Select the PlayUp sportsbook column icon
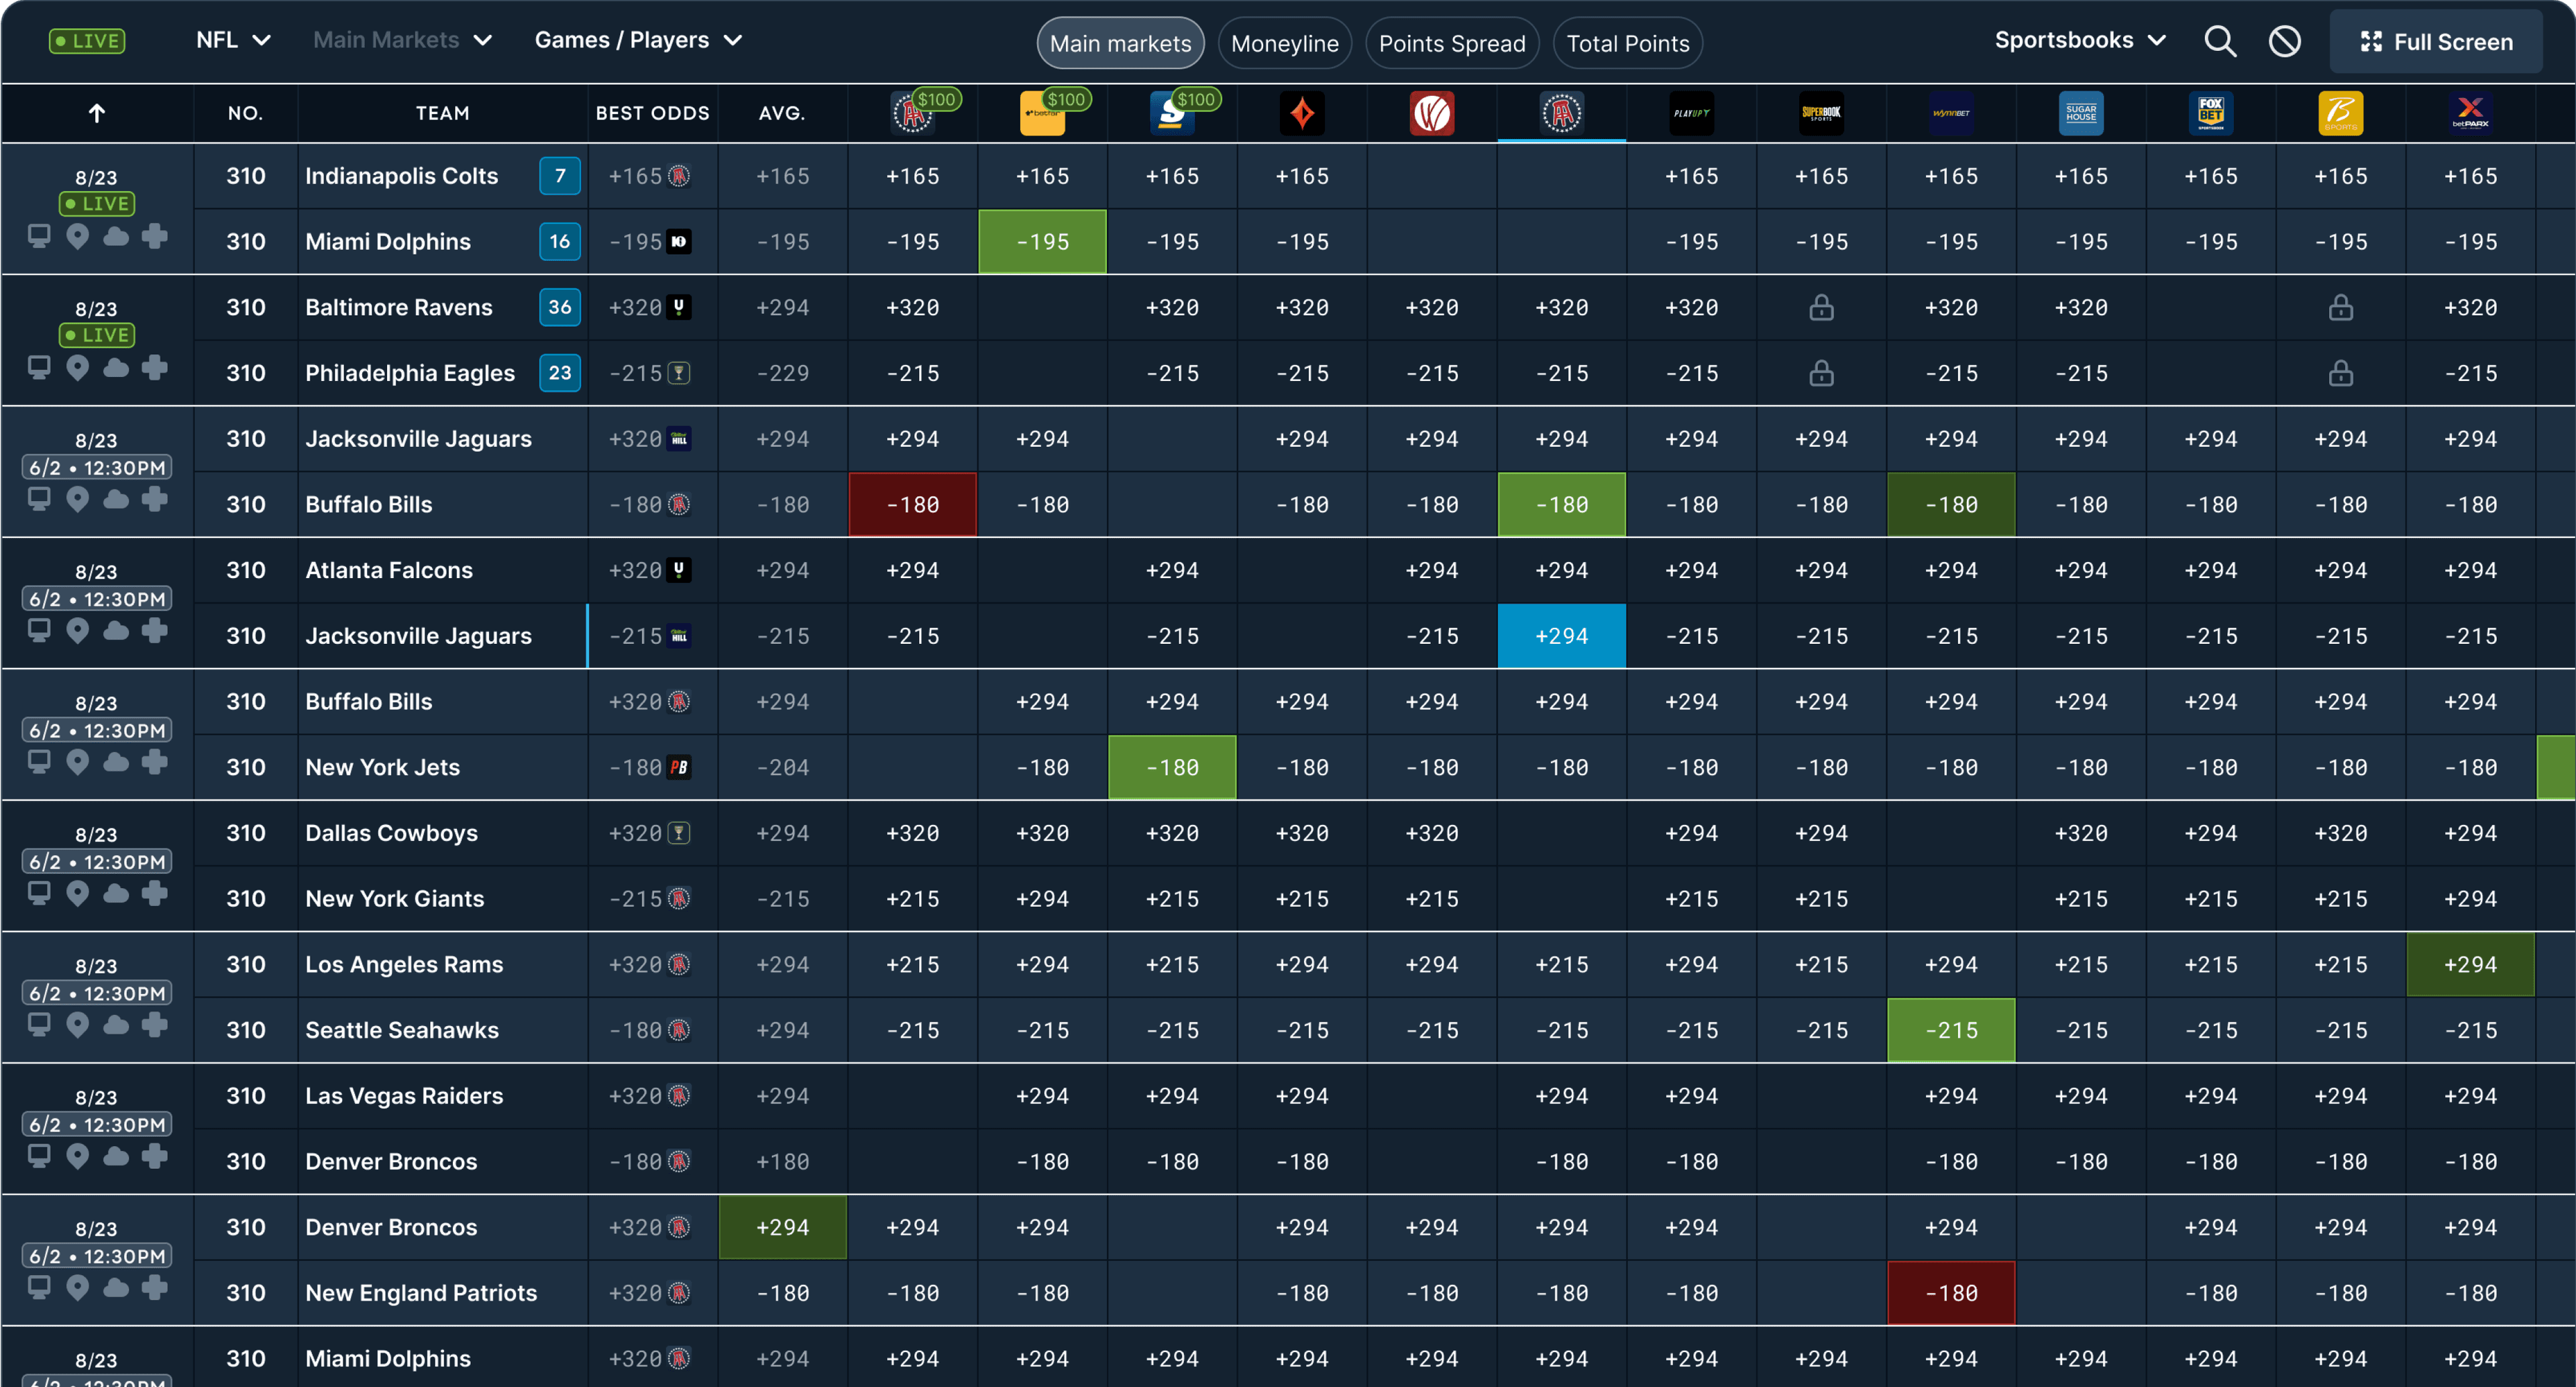 pos(1691,113)
